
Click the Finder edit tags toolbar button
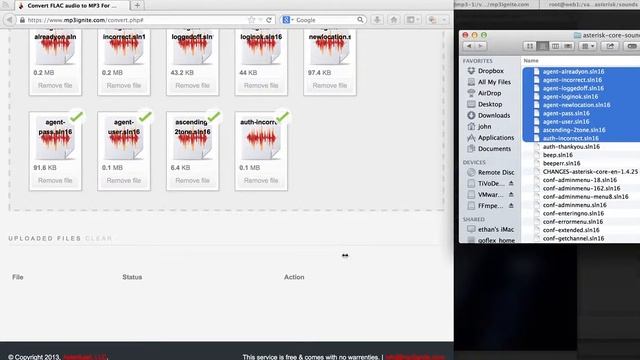pyautogui.click(x=632, y=46)
